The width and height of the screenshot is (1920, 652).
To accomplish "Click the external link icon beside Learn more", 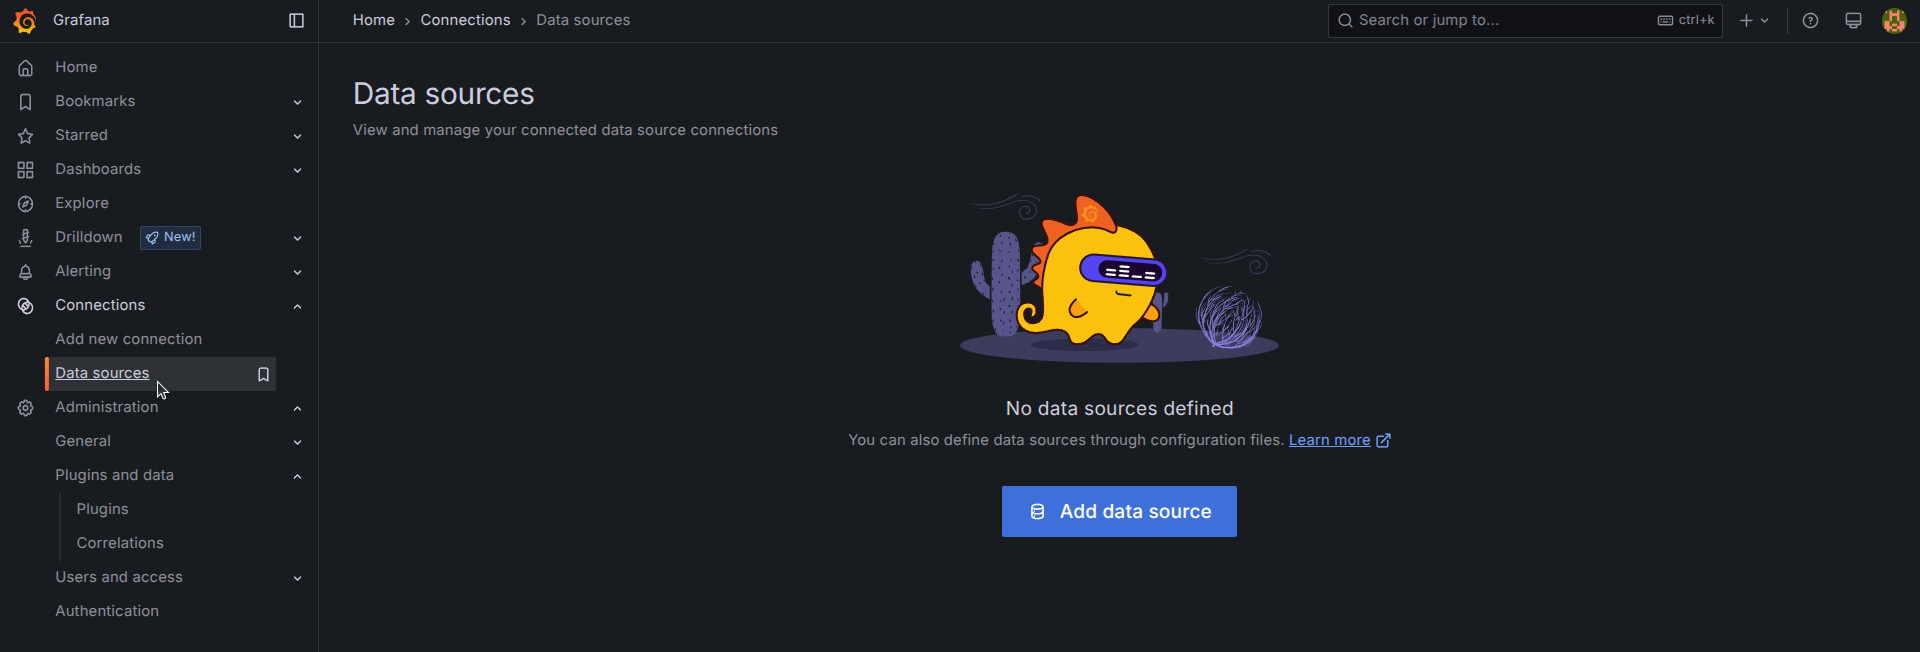I will click(1383, 441).
